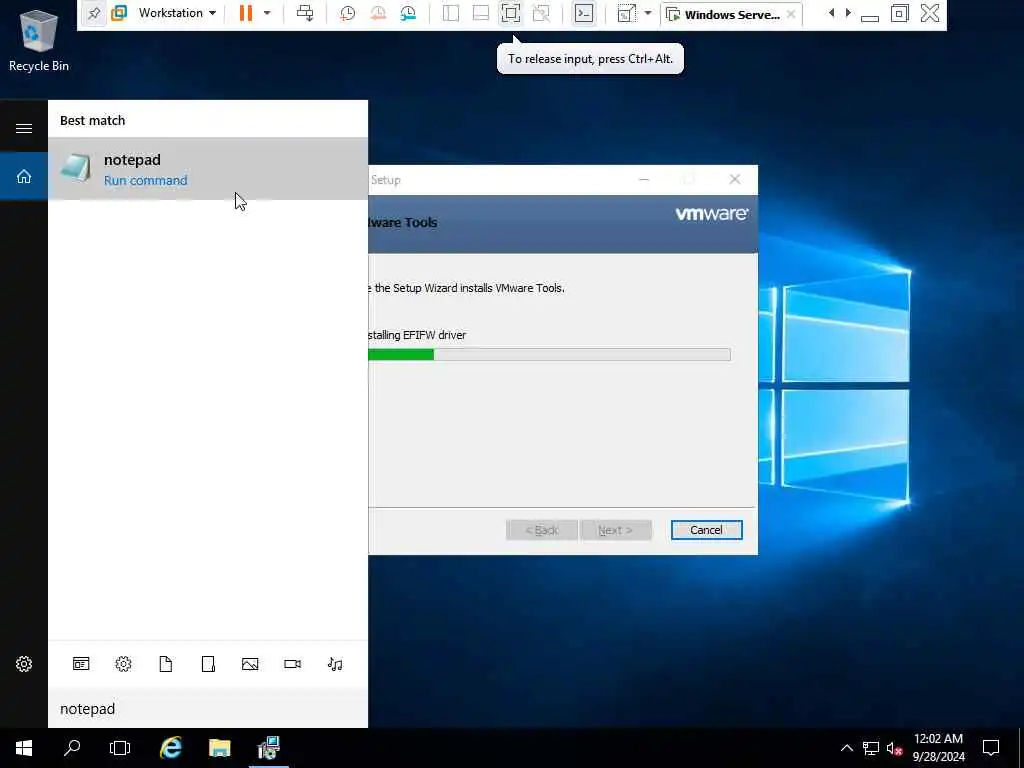1024x768 pixels.
Task: Filter search results by Apps
Action: tap(81, 664)
